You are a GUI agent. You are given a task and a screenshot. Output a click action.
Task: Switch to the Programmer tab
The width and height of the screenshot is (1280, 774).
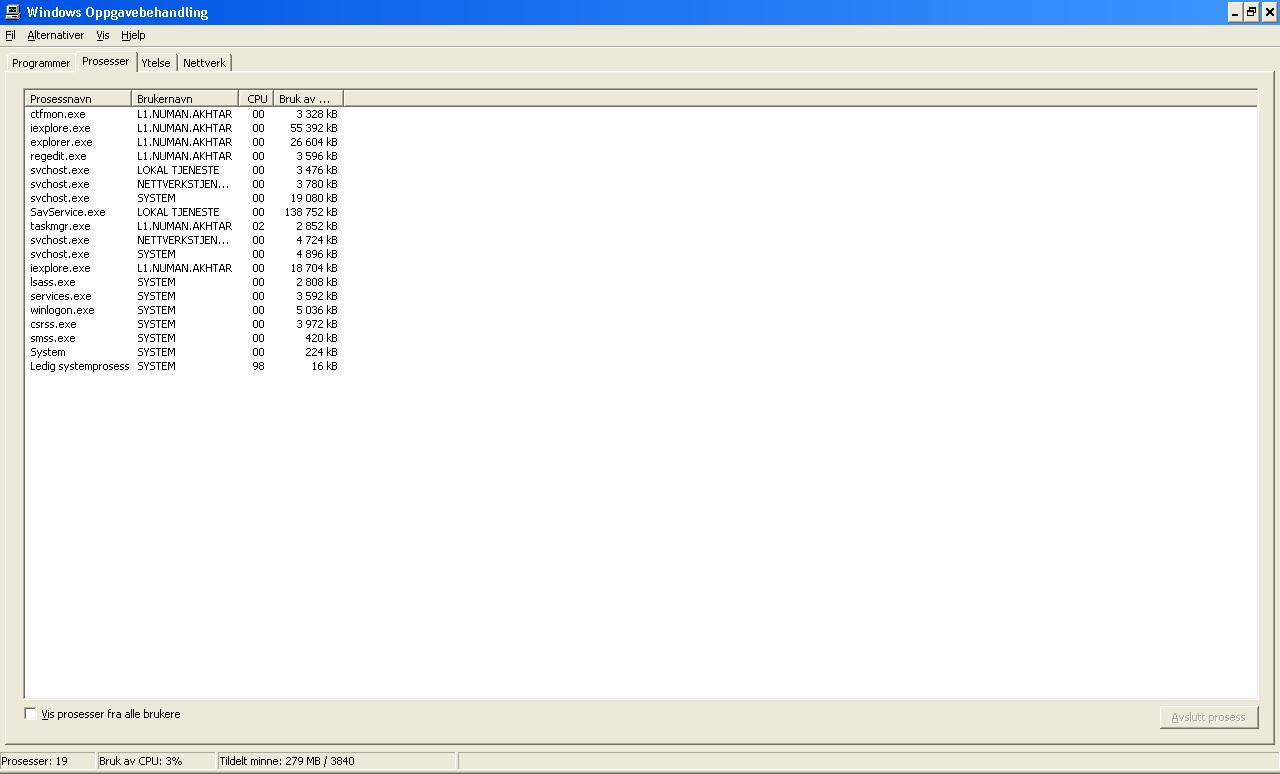(x=41, y=63)
